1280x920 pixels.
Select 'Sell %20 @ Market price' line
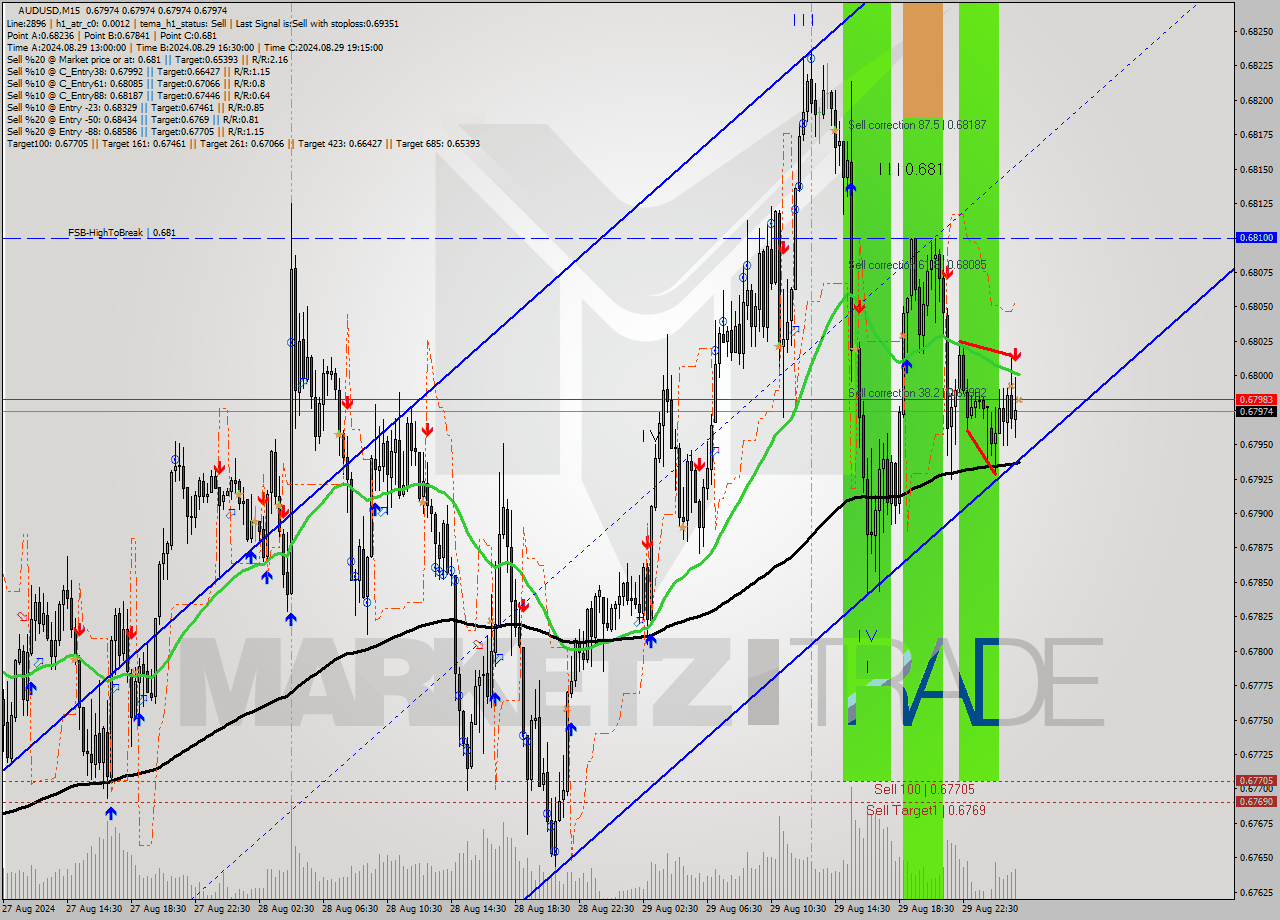coord(147,59)
